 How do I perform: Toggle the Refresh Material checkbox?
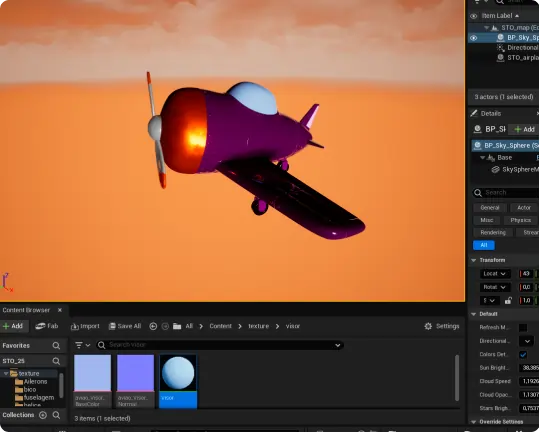point(523,327)
